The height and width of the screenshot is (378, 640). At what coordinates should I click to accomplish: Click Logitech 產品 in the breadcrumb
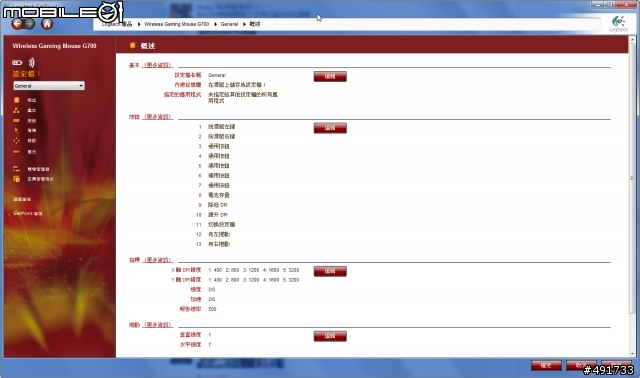(117, 24)
